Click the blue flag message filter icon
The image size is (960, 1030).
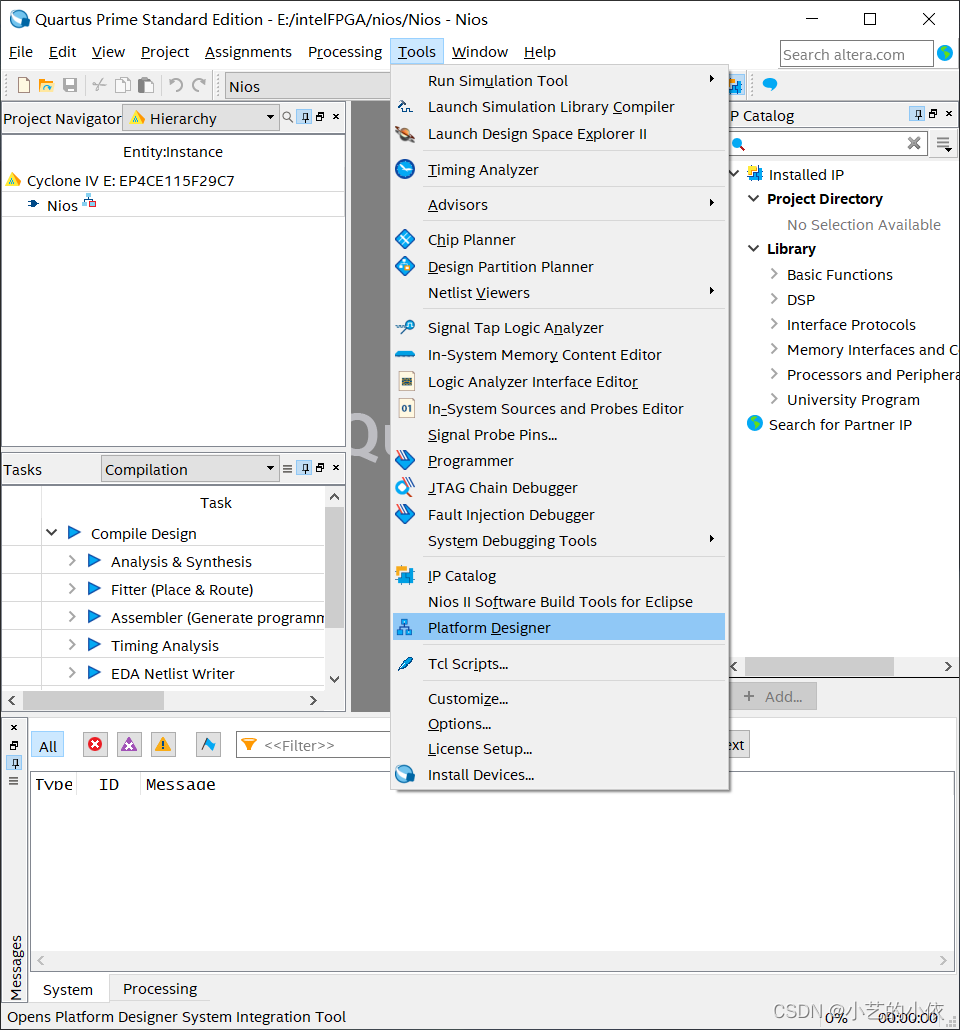tap(208, 744)
